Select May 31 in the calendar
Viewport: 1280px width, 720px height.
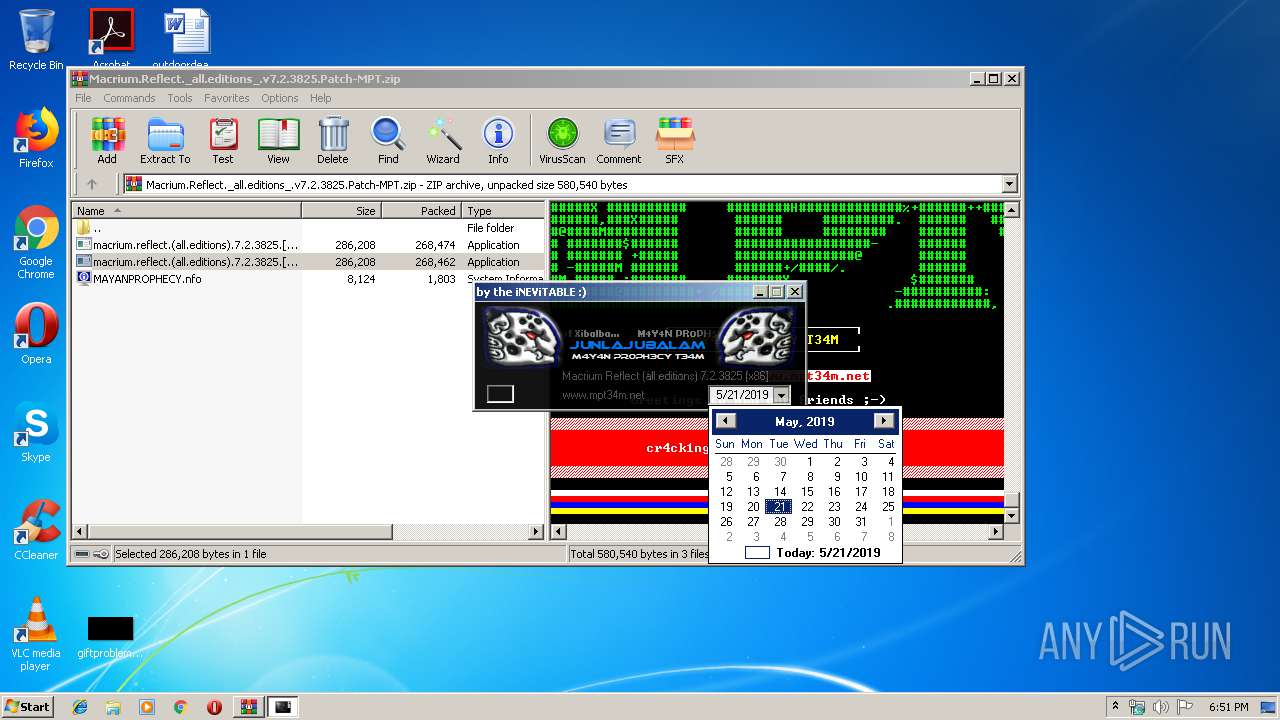[861, 522]
